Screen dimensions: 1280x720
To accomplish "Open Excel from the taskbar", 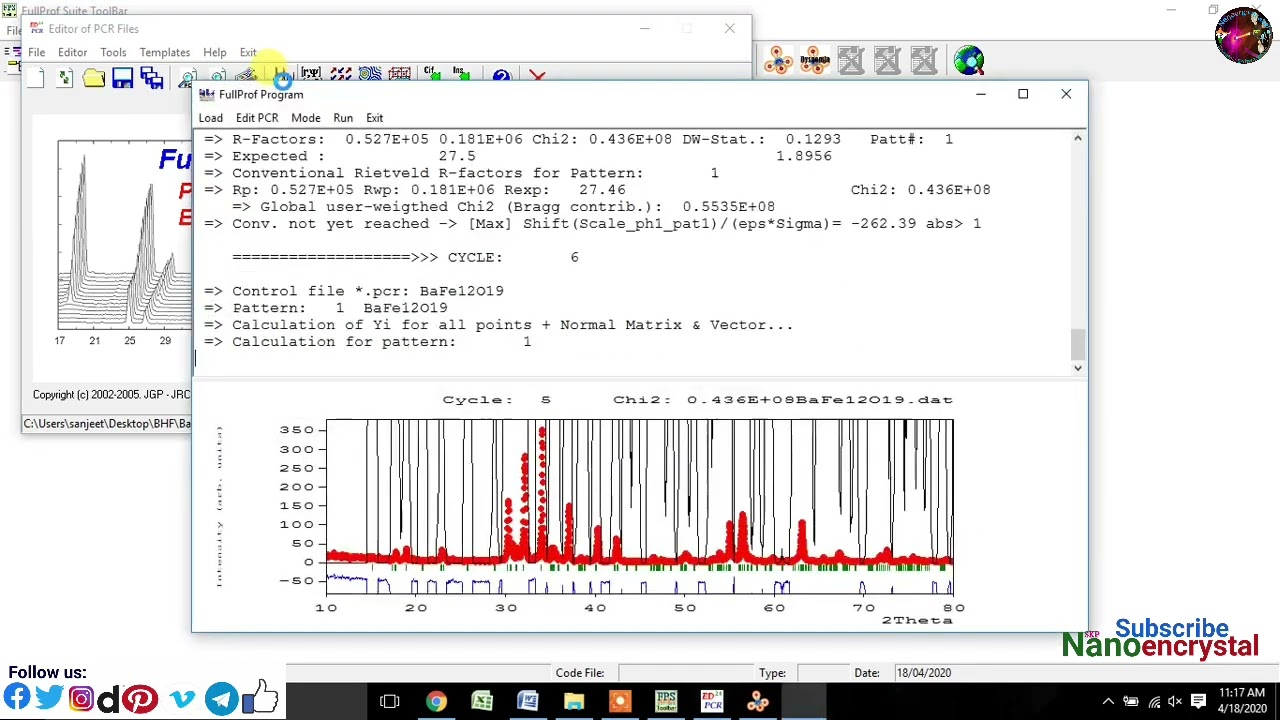I will (482, 701).
